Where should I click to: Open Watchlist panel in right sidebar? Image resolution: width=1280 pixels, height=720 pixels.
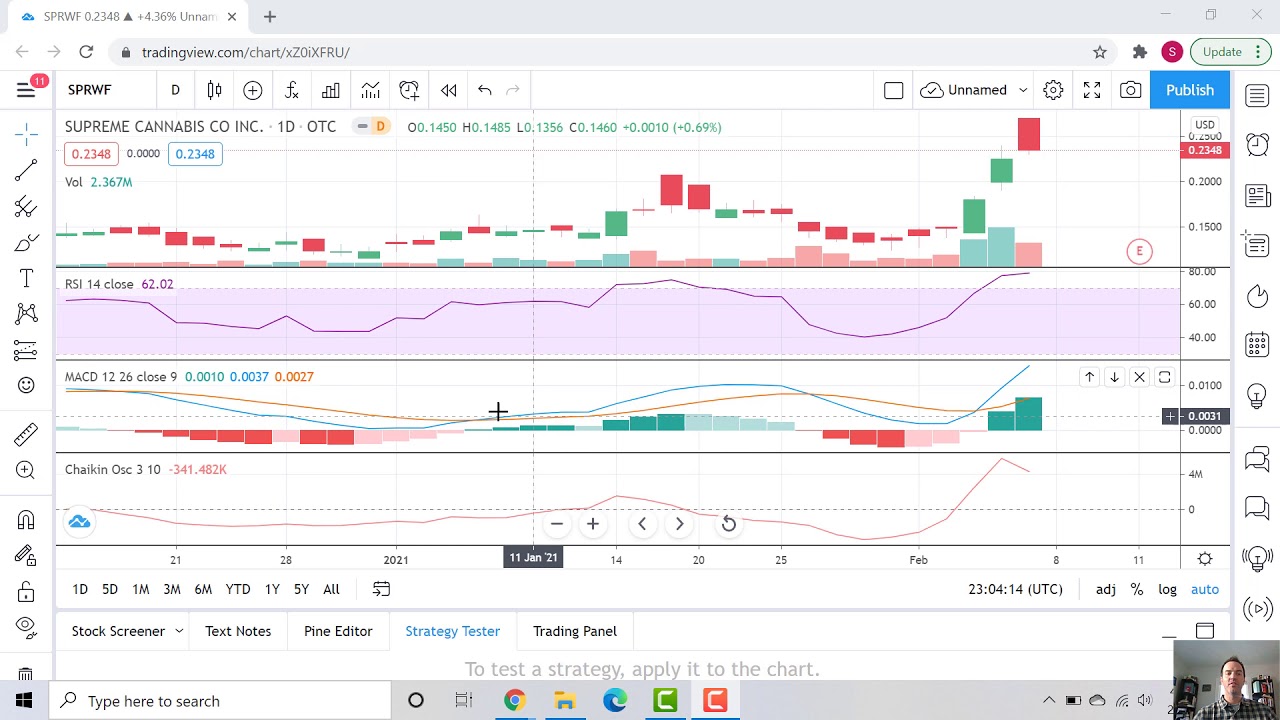pyautogui.click(x=1257, y=95)
